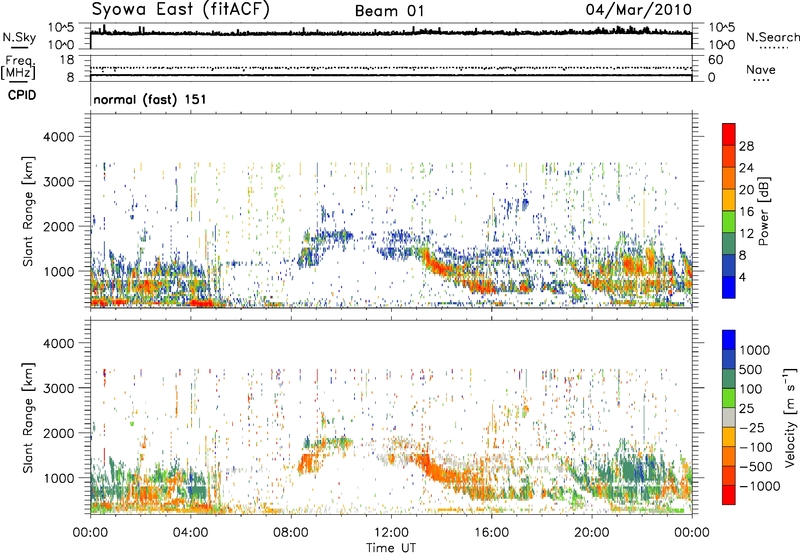Click the "Nave" legend label
Viewport: 800px width, 554px height.
(x=760, y=70)
